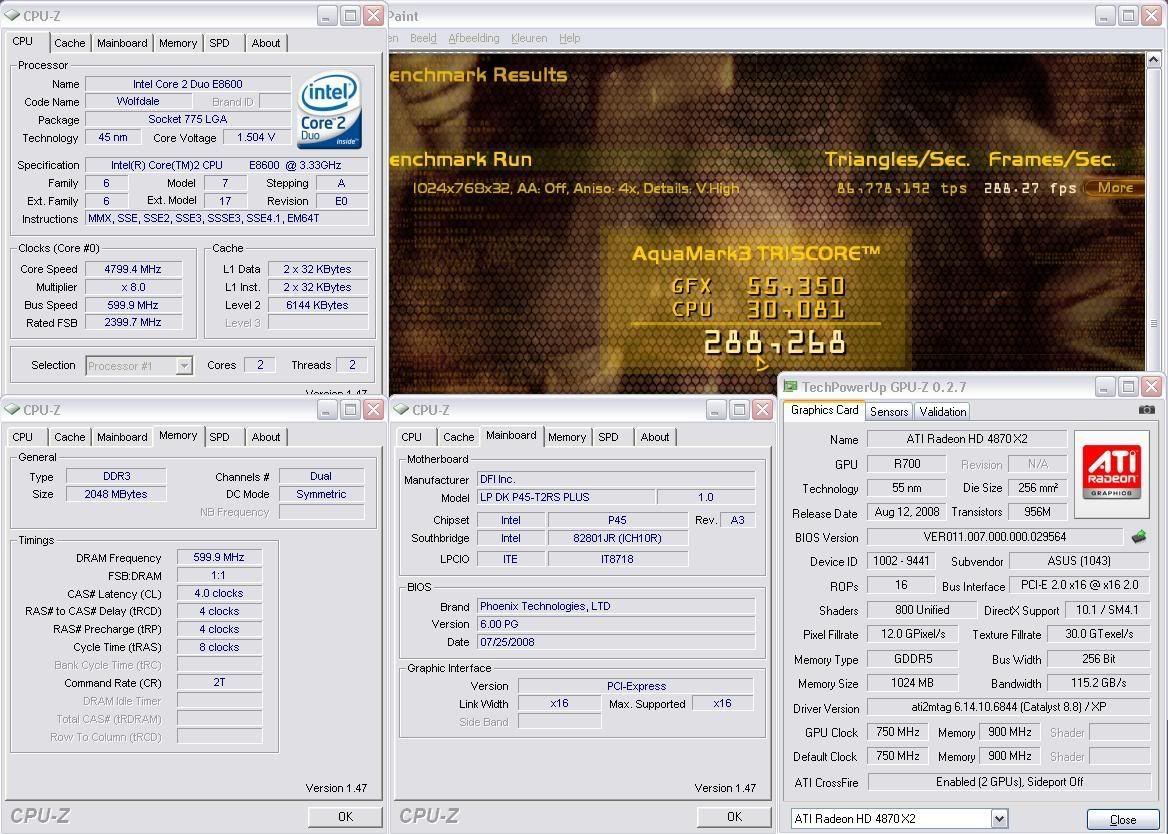The width and height of the screenshot is (1168, 834).
Task: Click the DRAM Frequency 599.9 MHz value
Action: [x=219, y=557]
